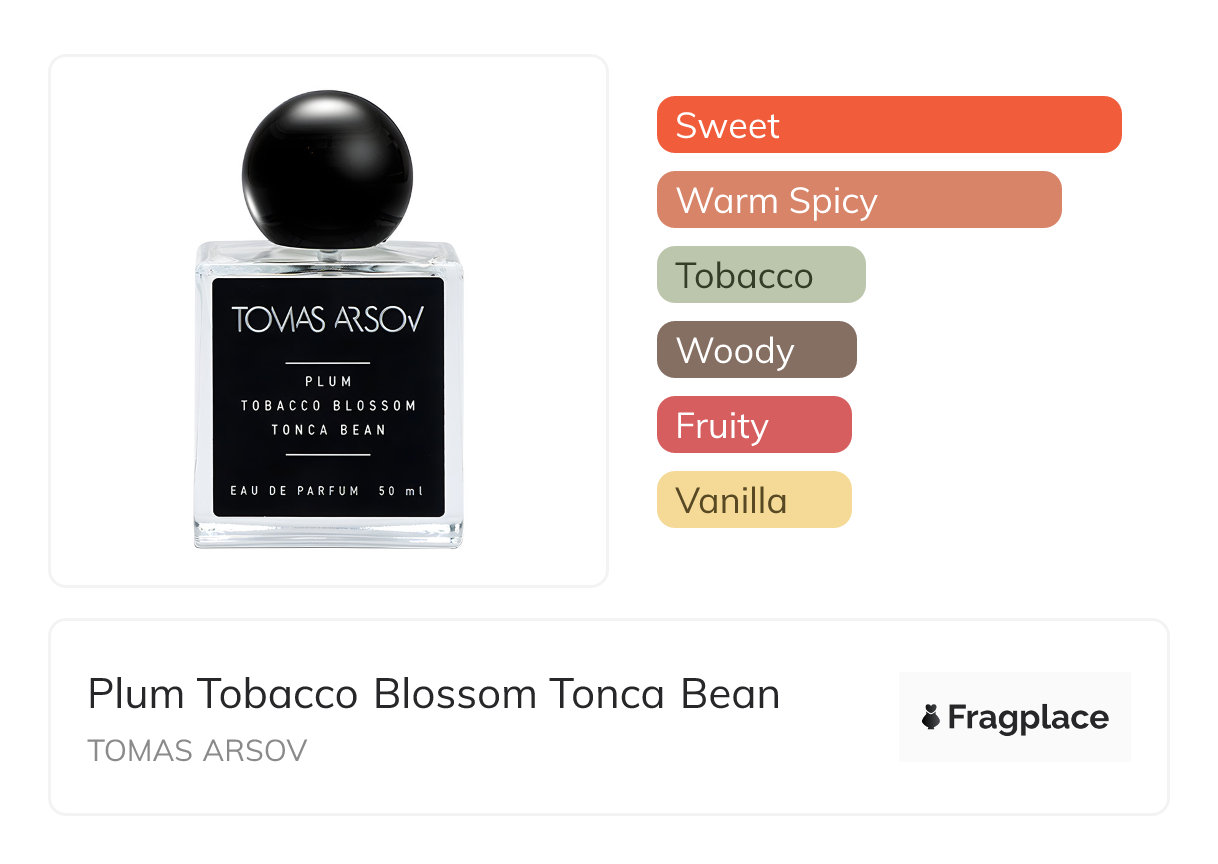Click the spray neck beneath the cap
The height and width of the screenshot is (864, 1218).
[x=327, y=253]
